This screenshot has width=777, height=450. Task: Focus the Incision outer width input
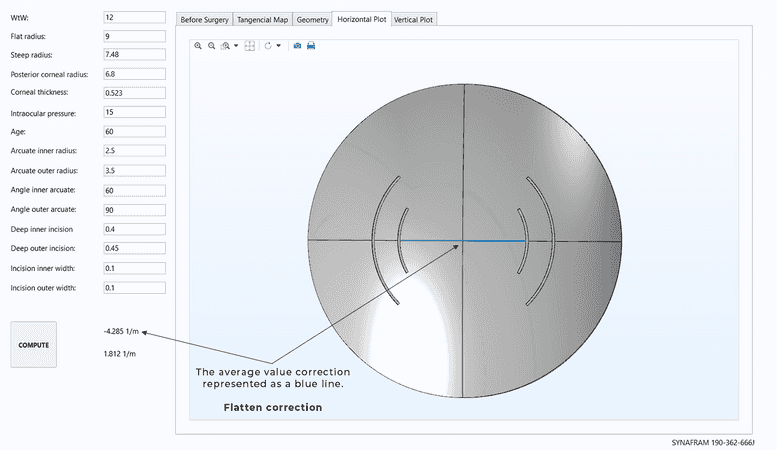pos(134,287)
